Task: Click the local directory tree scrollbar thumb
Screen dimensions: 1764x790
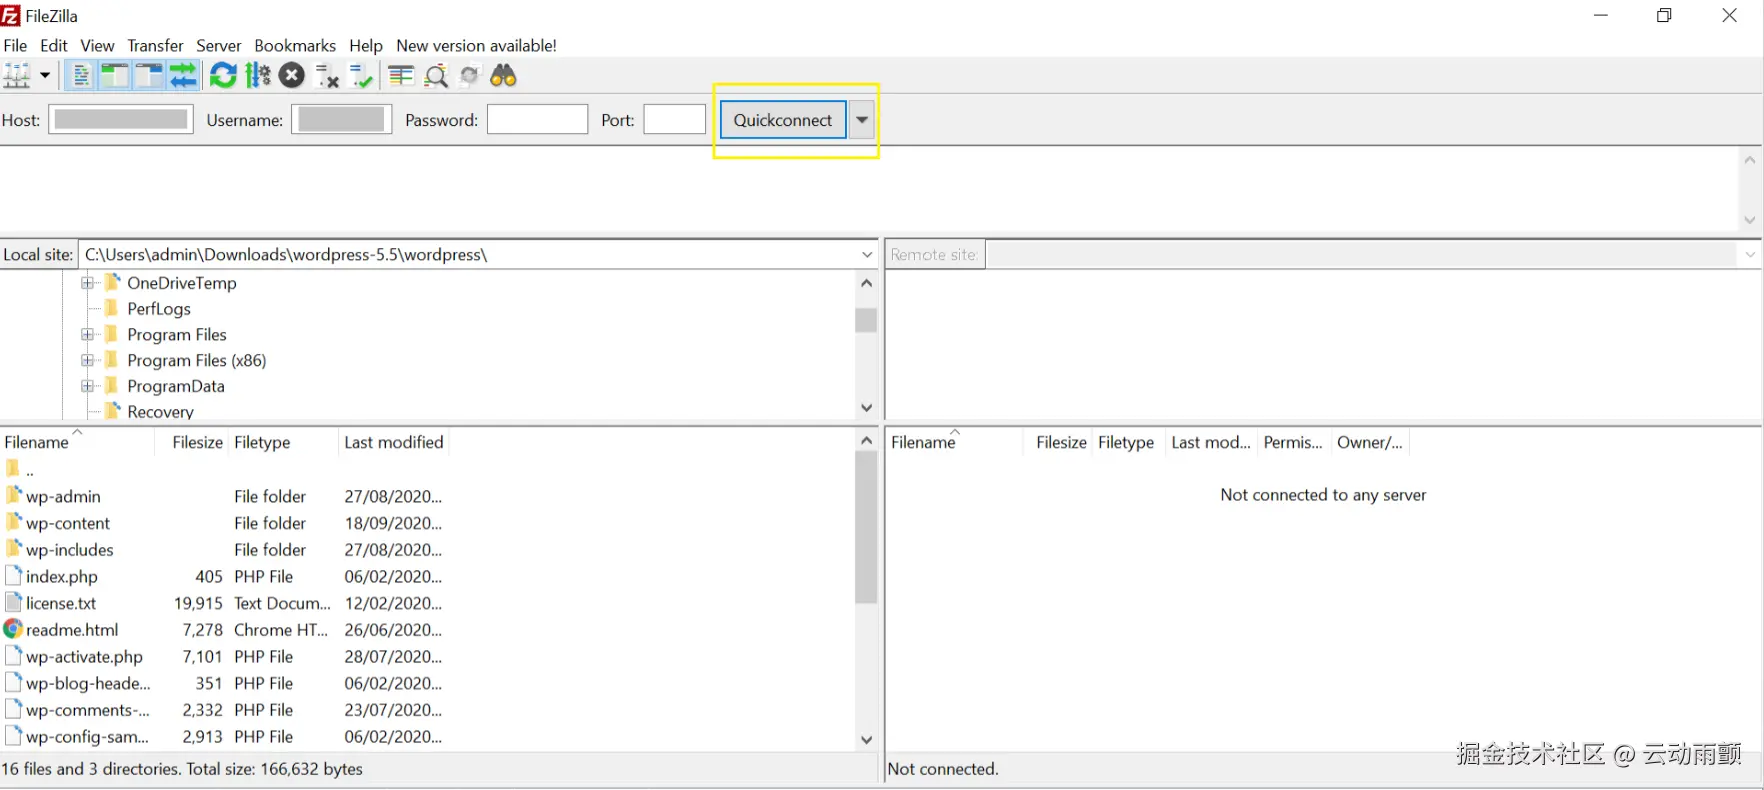Action: tap(866, 320)
